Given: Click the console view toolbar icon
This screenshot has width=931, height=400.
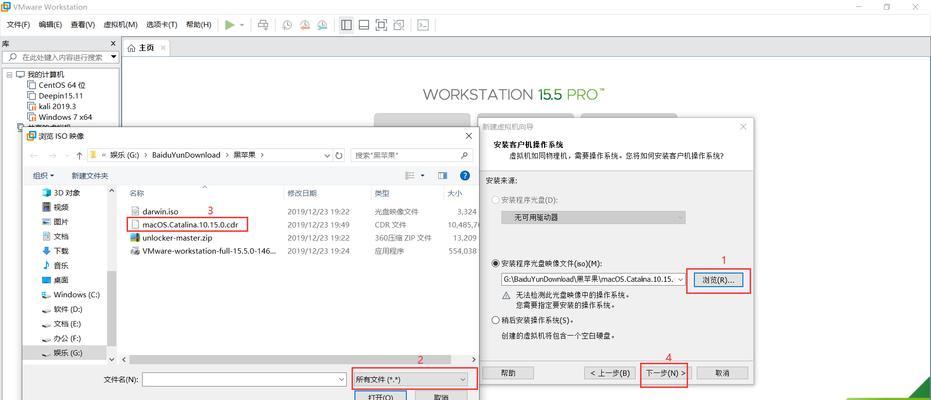Looking at the screenshot, I should [423, 24].
